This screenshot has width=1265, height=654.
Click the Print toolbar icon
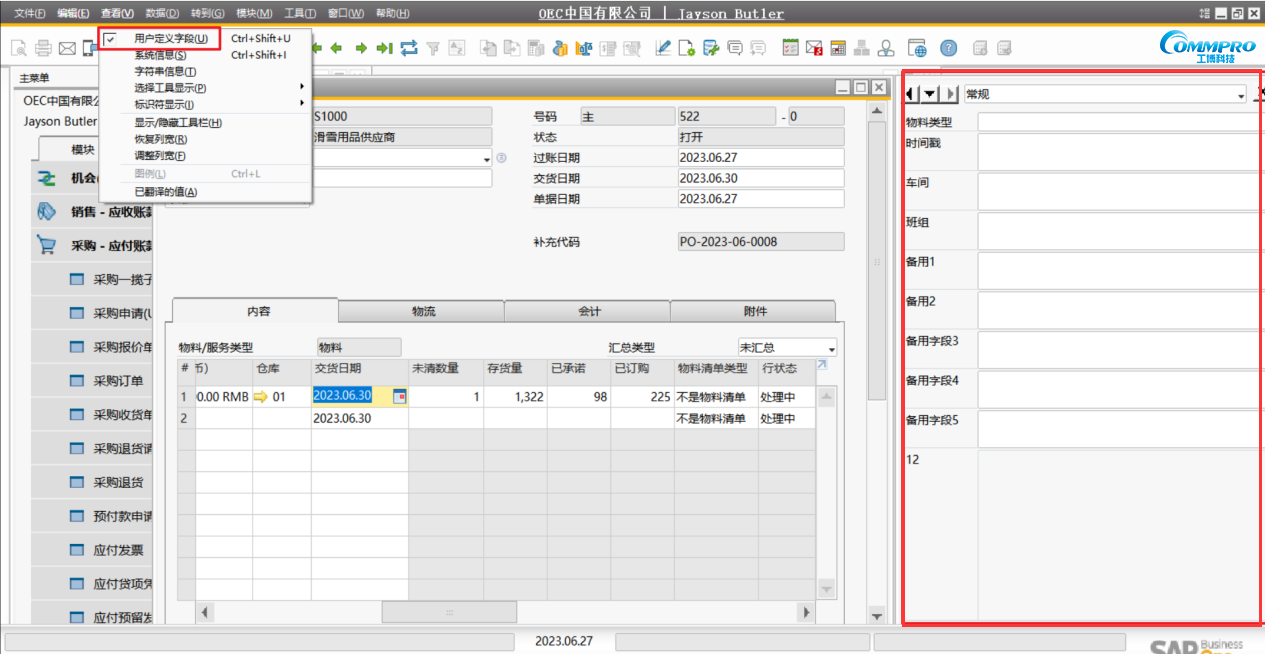click(x=43, y=47)
